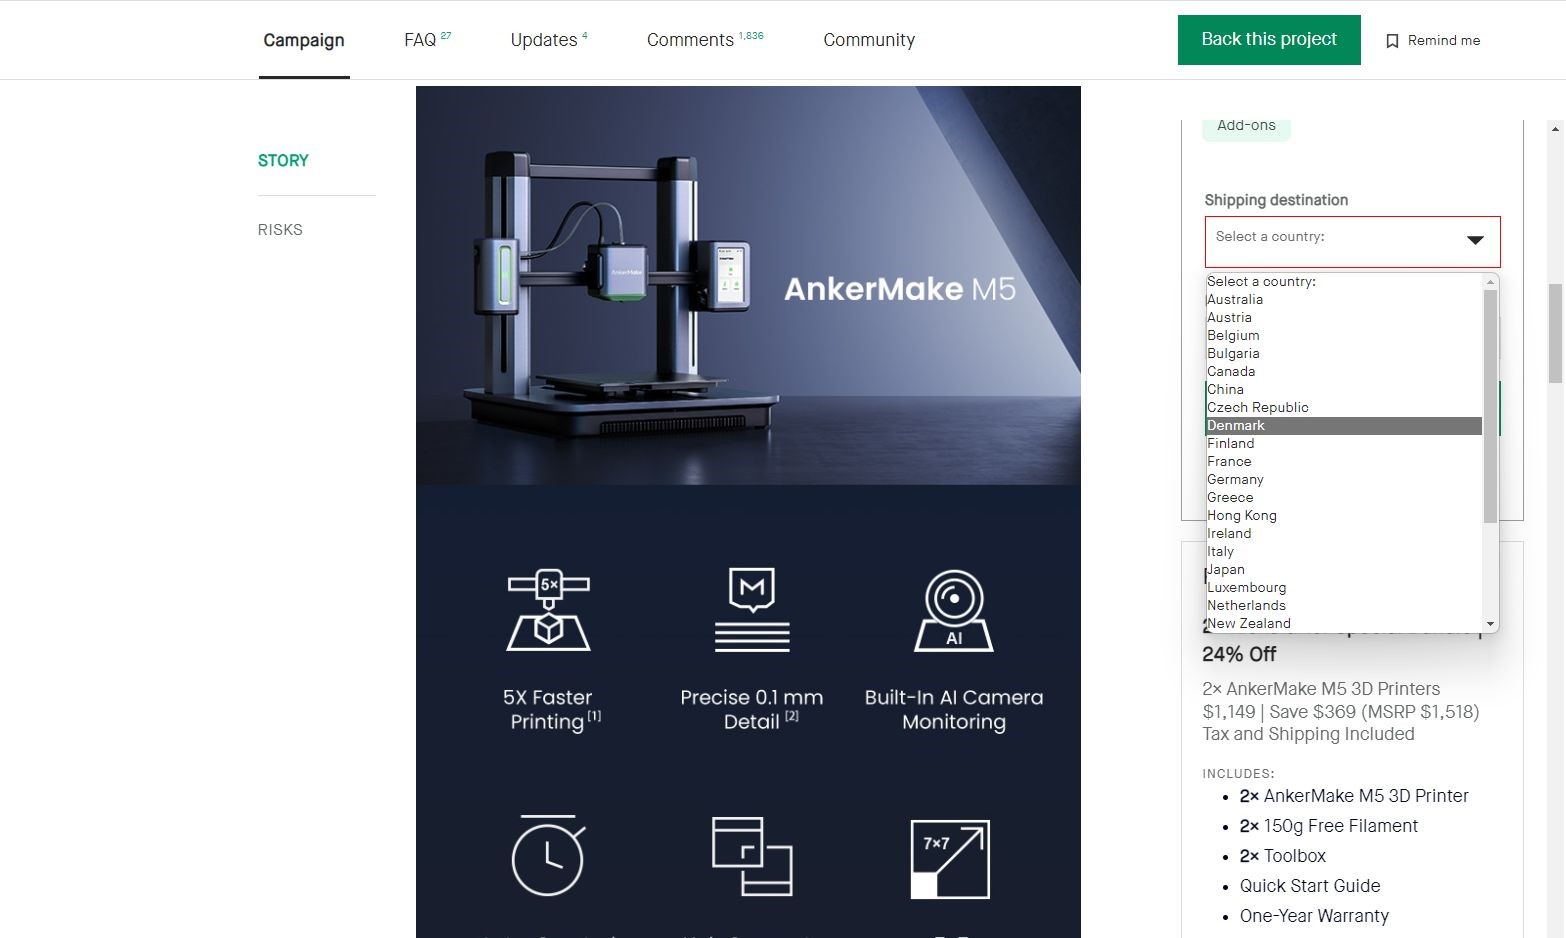Click the '2× 150g Free Filament' item

[x=1329, y=826]
